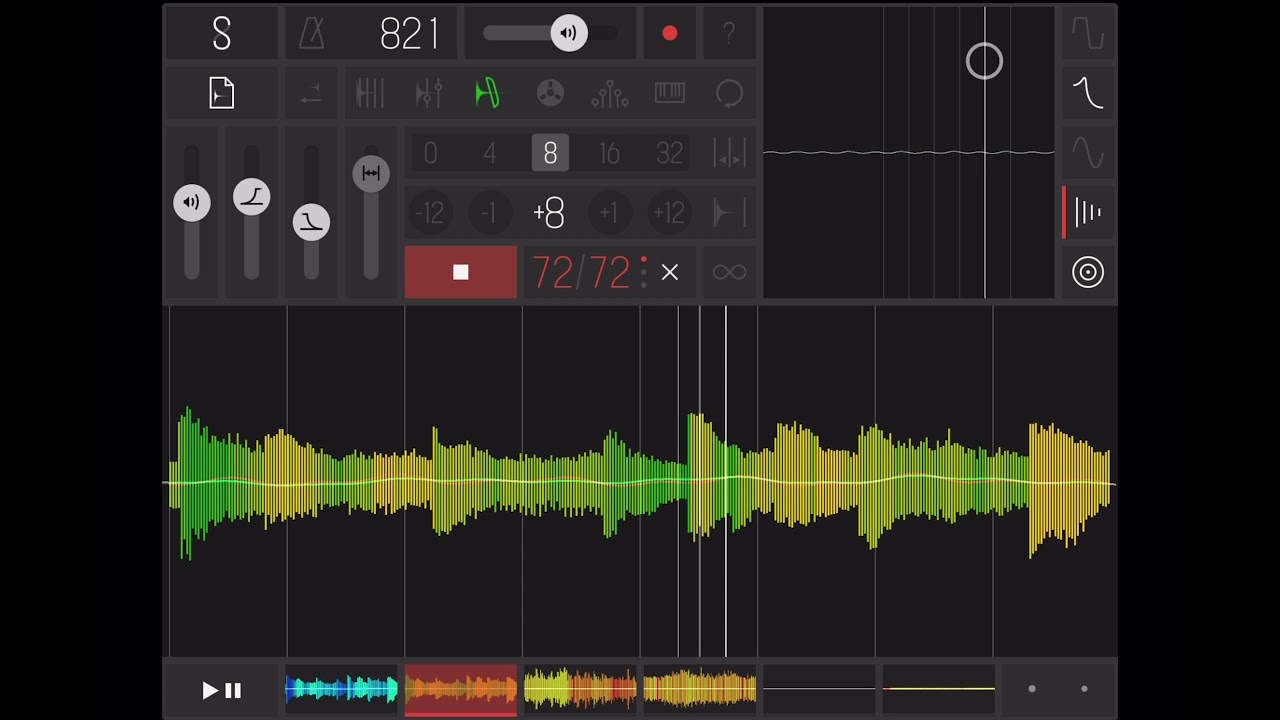
Task: Click the white playhead line in waveform
Action: click(x=726, y=481)
